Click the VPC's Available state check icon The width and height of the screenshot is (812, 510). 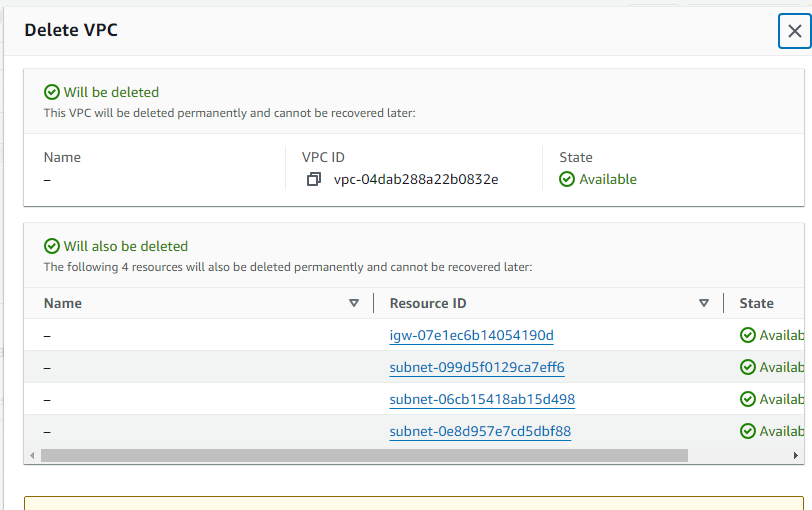tap(567, 180)
